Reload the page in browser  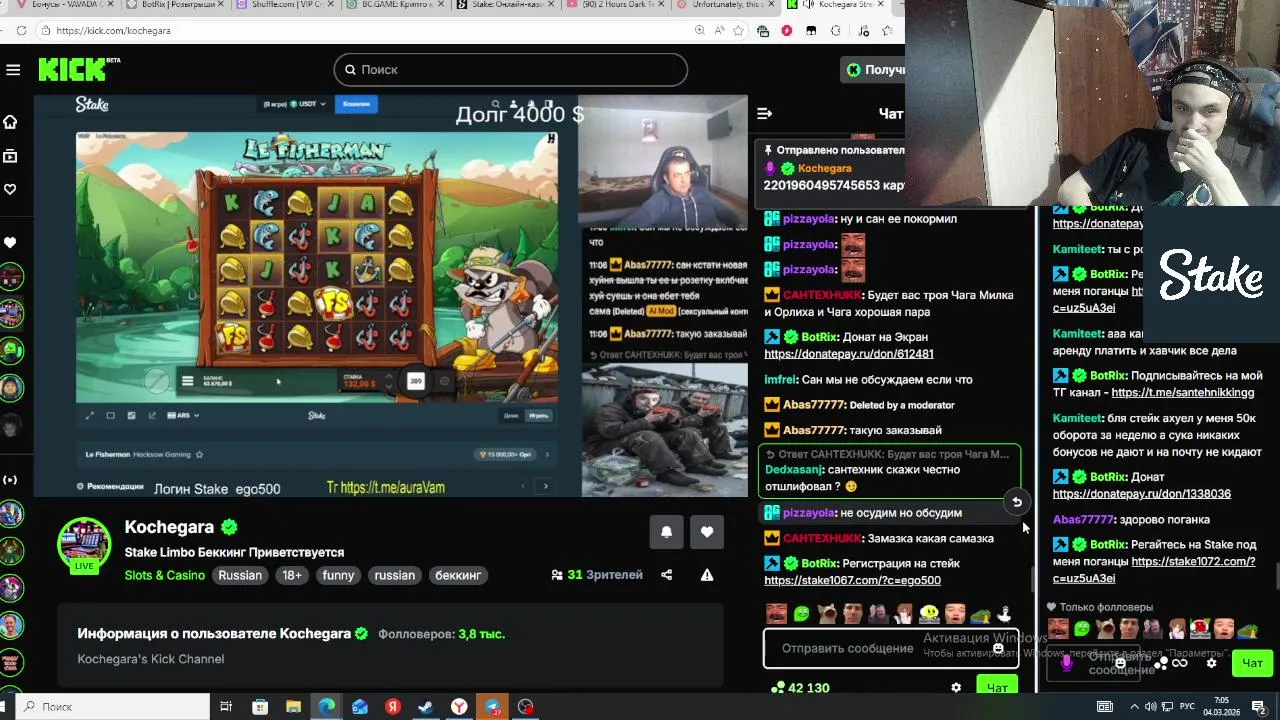(x=21, y=31)
